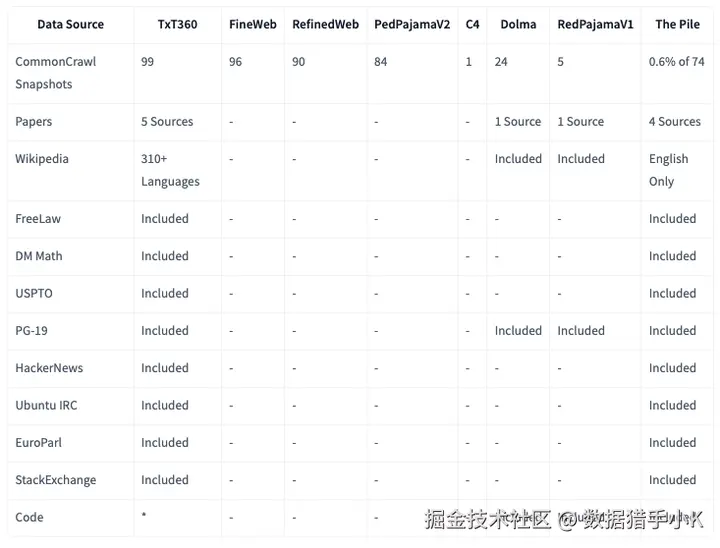The height and width of the screenshot is (548, 720).
Task: Select the Wikipedia row label
Action: pos(42,159)
